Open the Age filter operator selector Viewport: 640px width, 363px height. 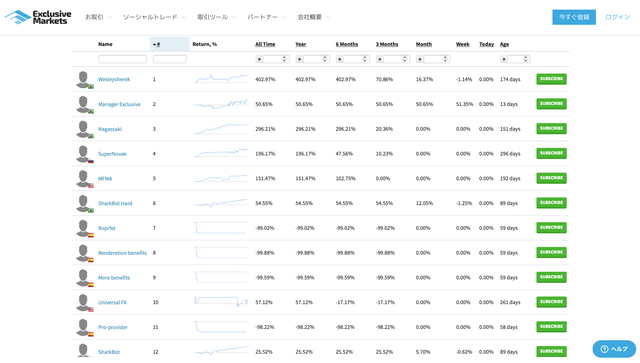[504, 59]
